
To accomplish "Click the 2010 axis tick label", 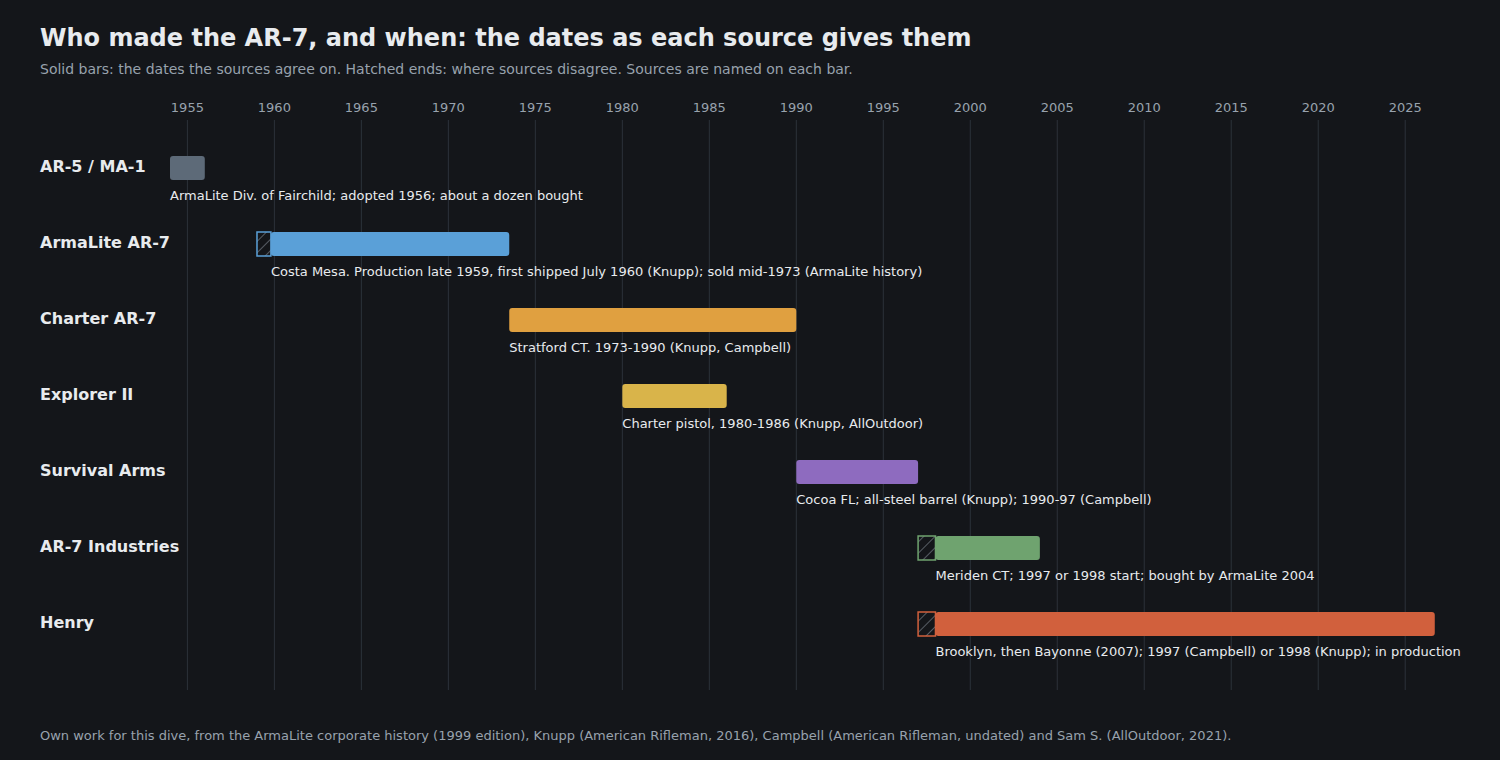I will [1144, 108].
